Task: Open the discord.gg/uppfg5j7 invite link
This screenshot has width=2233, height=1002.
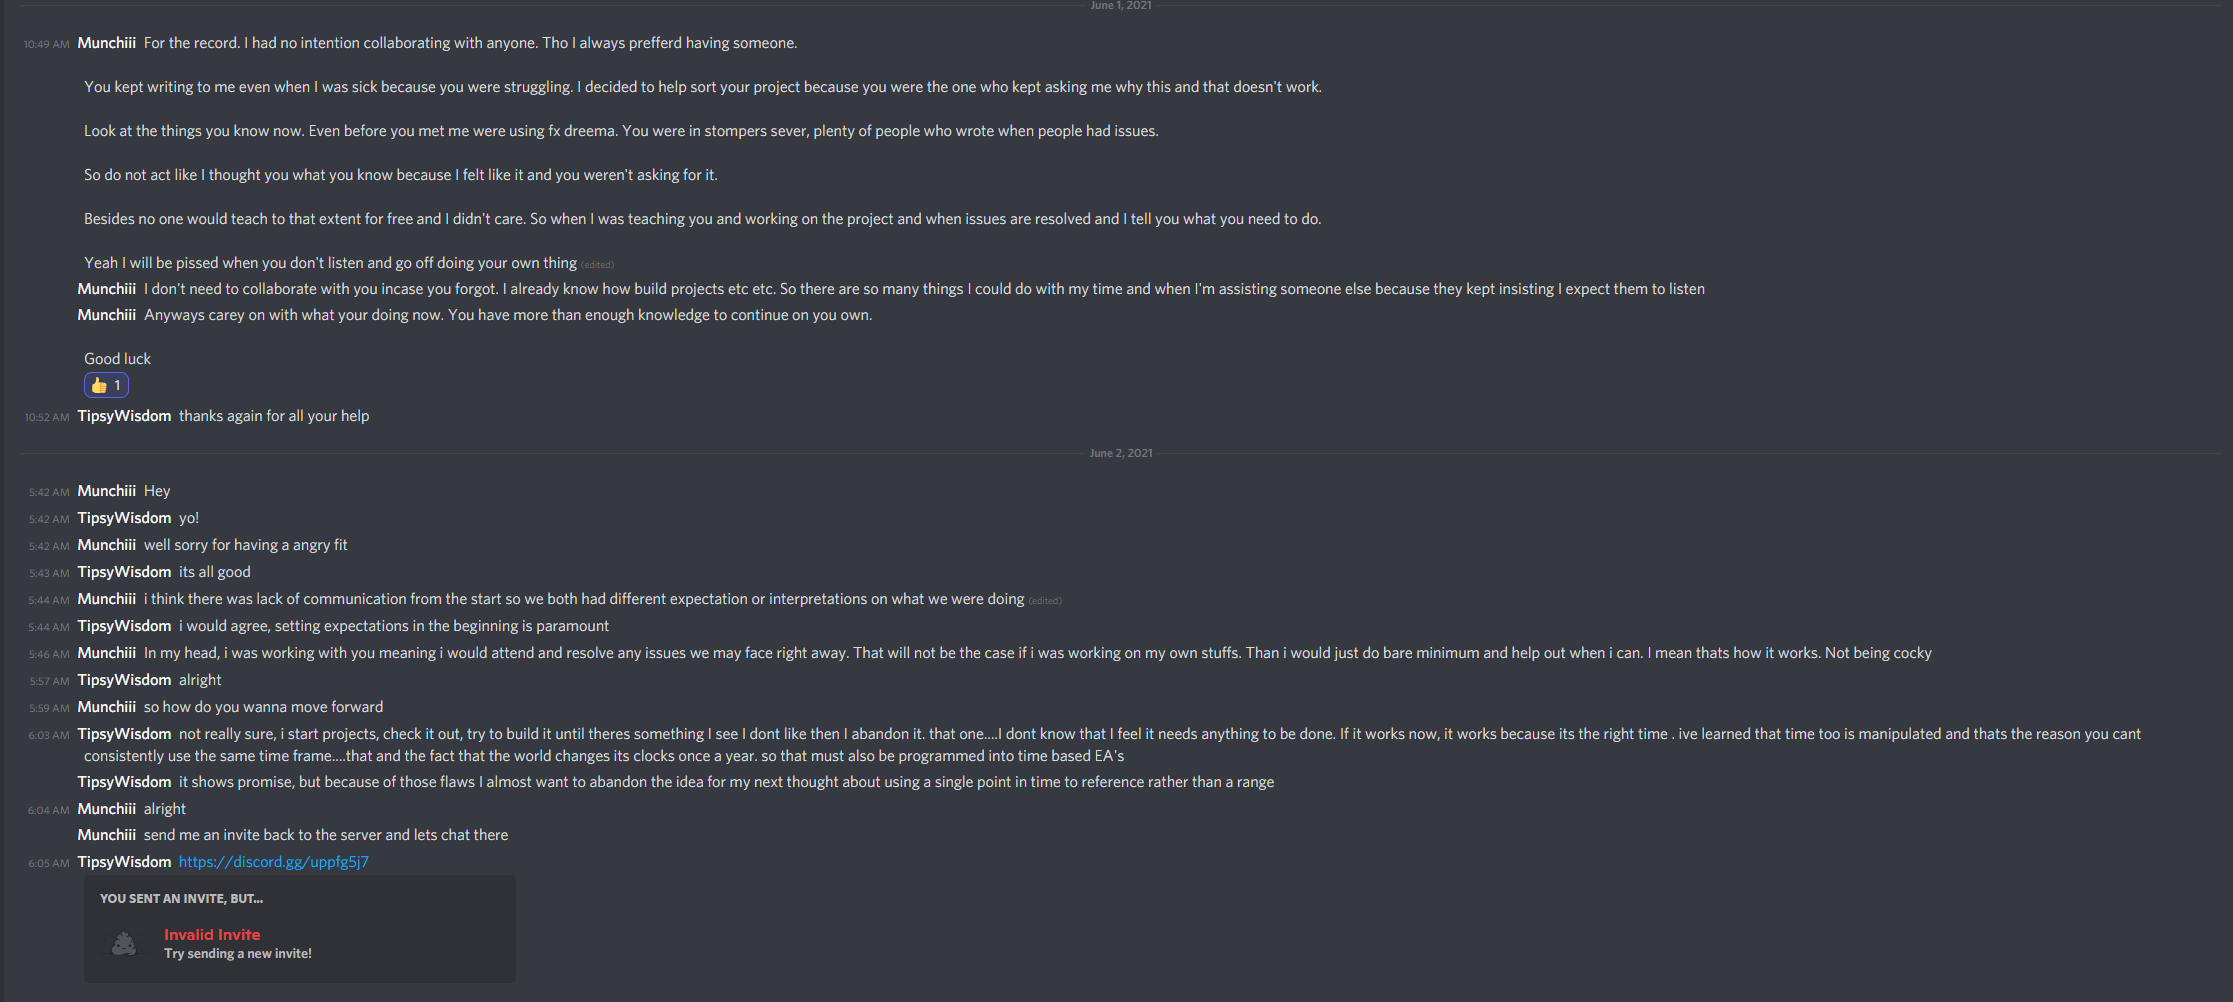Action: point(274,862)
